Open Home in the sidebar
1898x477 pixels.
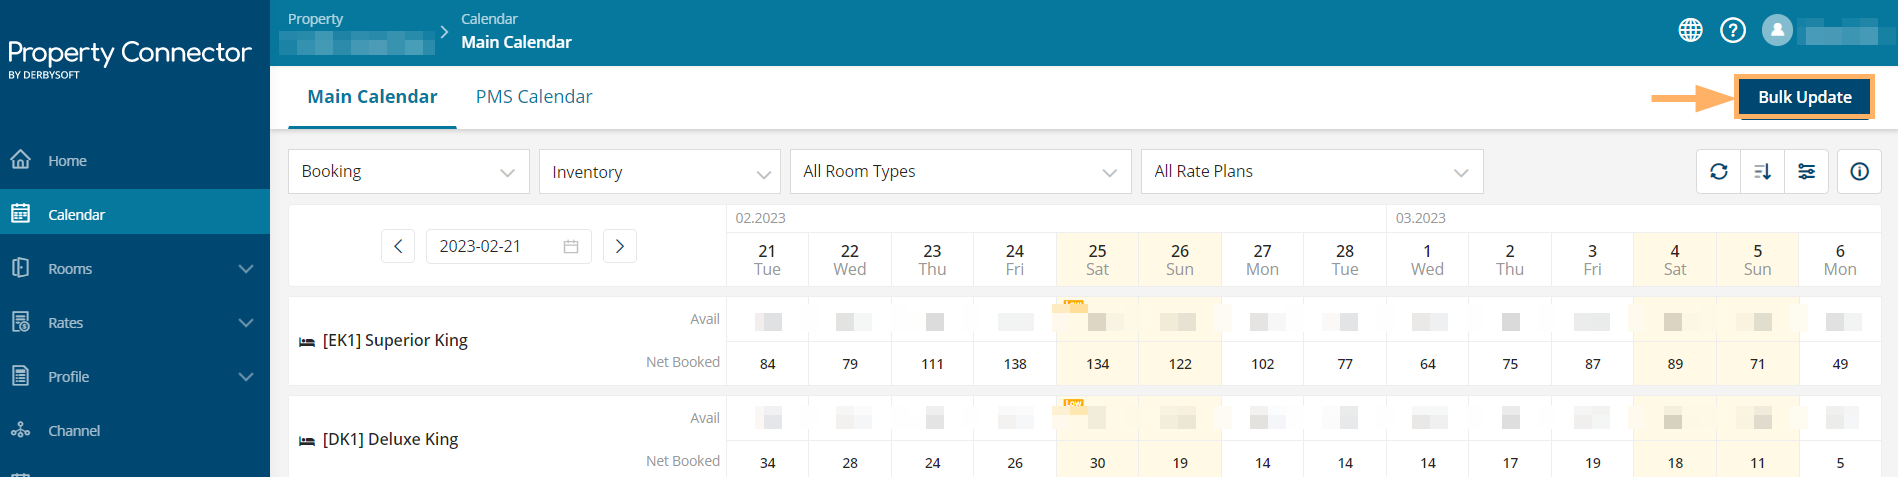pos(135,161)
